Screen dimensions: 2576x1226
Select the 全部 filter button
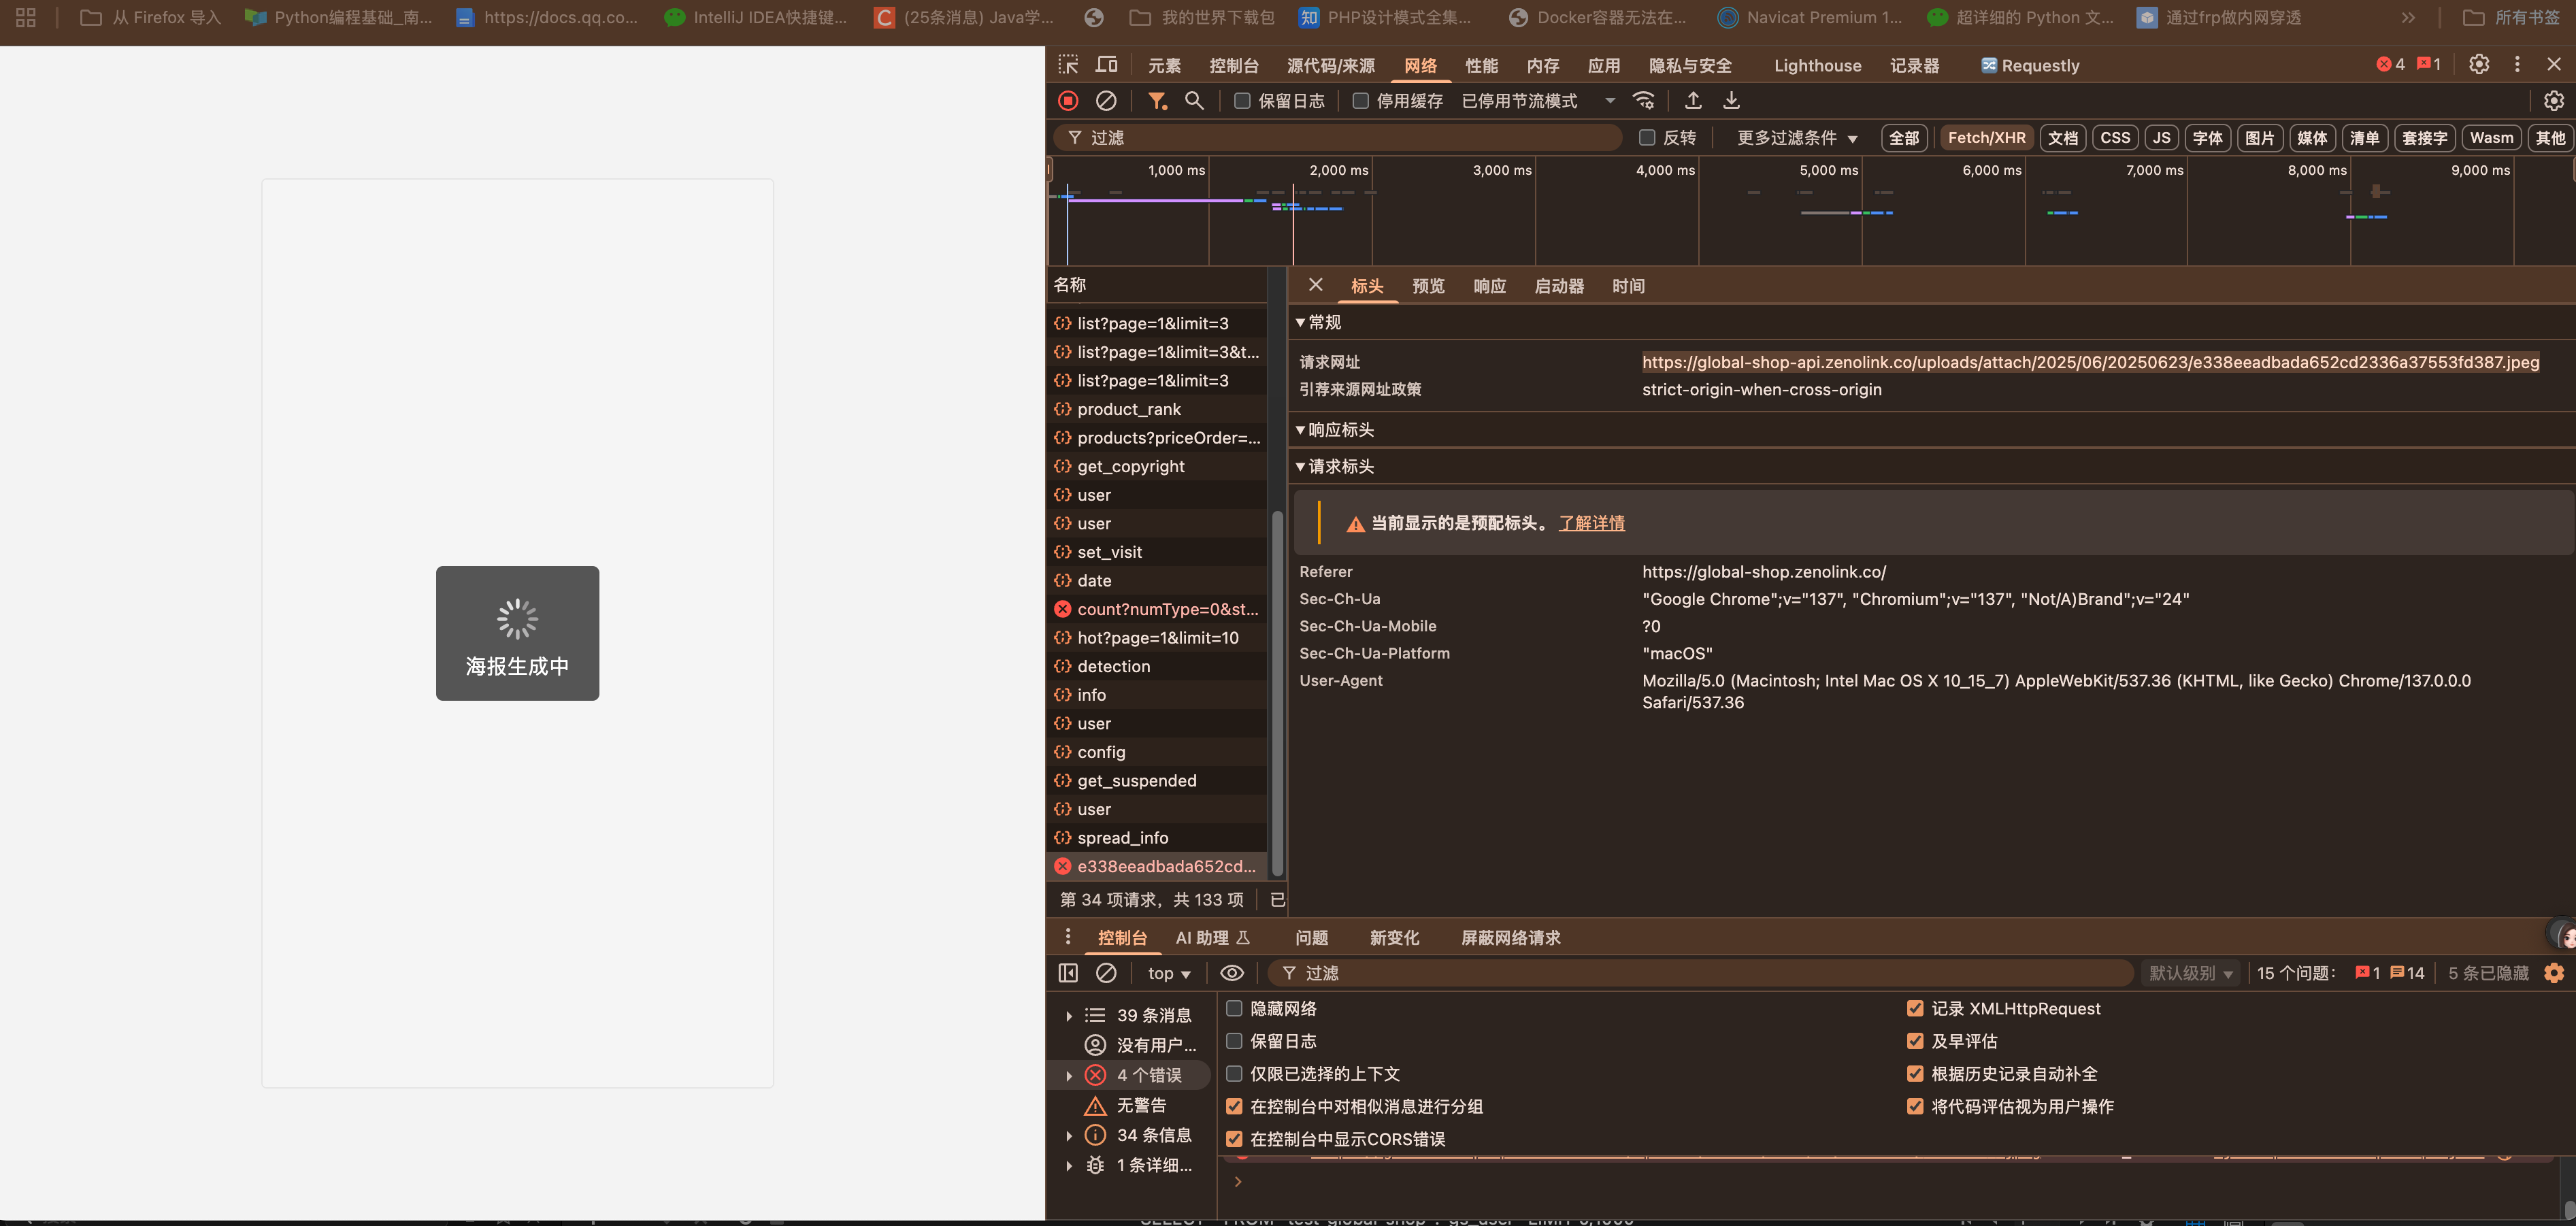[1904, 138]
